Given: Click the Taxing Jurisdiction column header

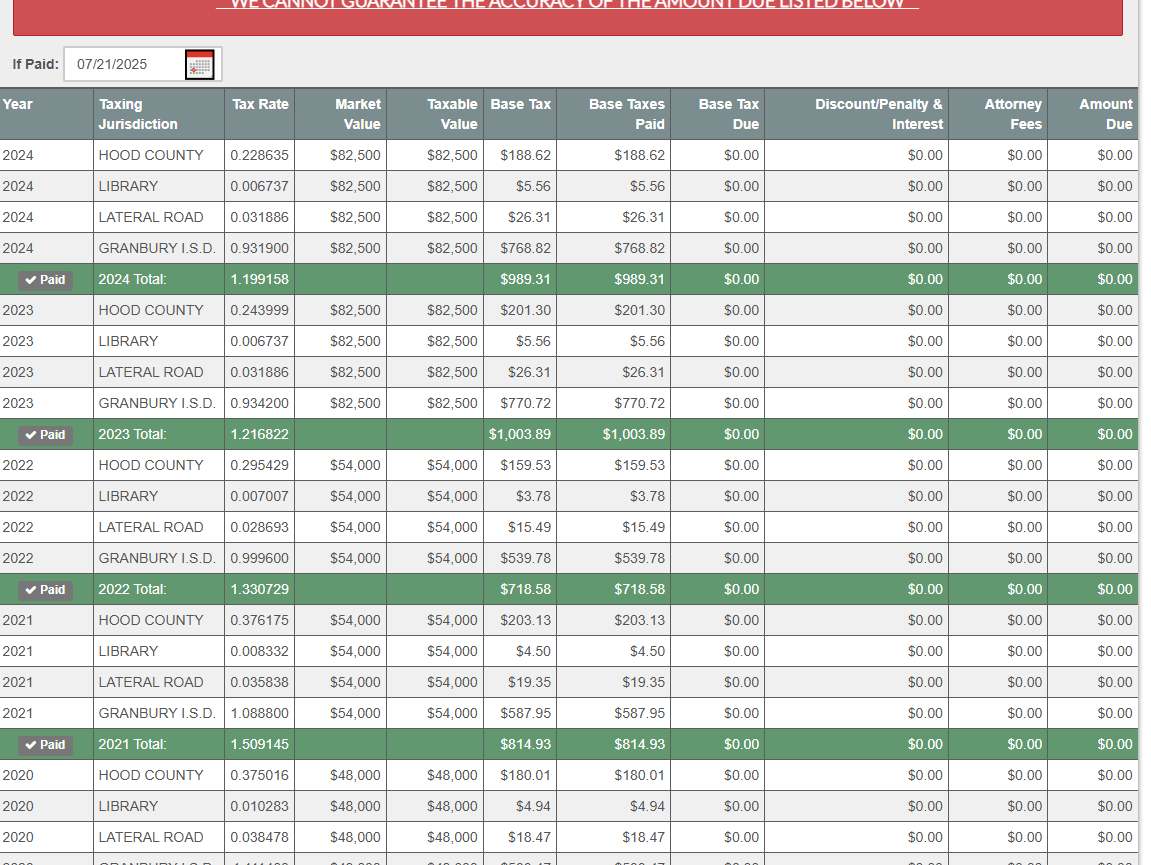Looking at the screenshot, I should [138, 114].
